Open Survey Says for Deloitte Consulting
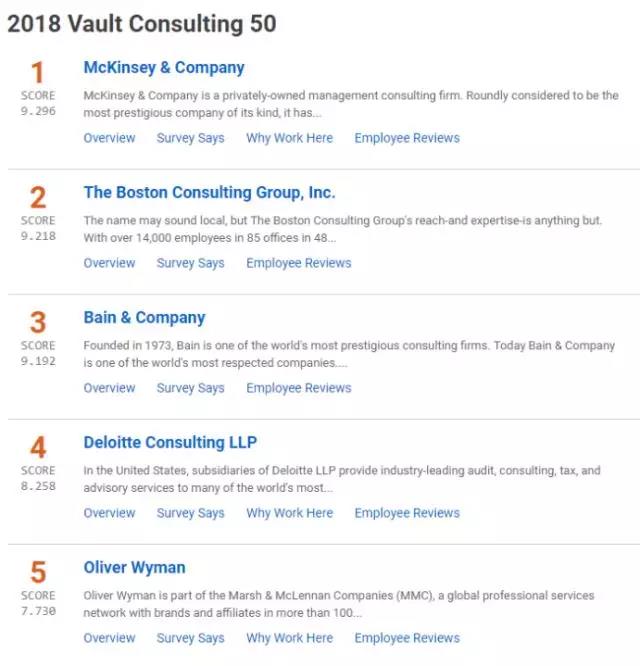Viewport: 640px width, 666px height. 190,513
